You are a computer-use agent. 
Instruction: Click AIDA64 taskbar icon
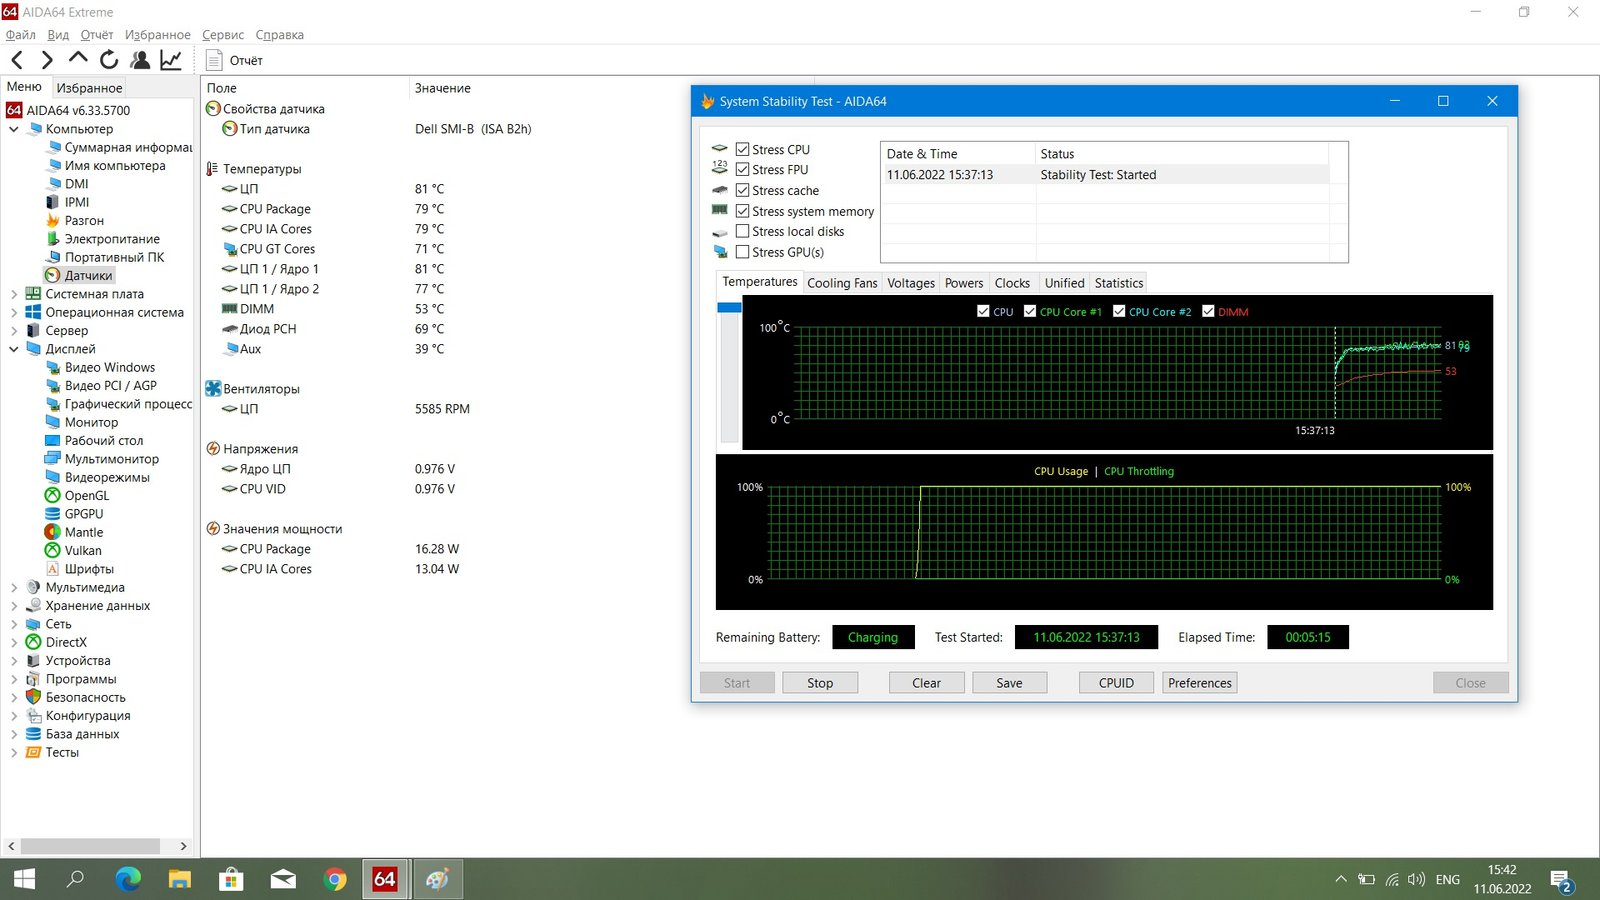(x=385, y=879)
